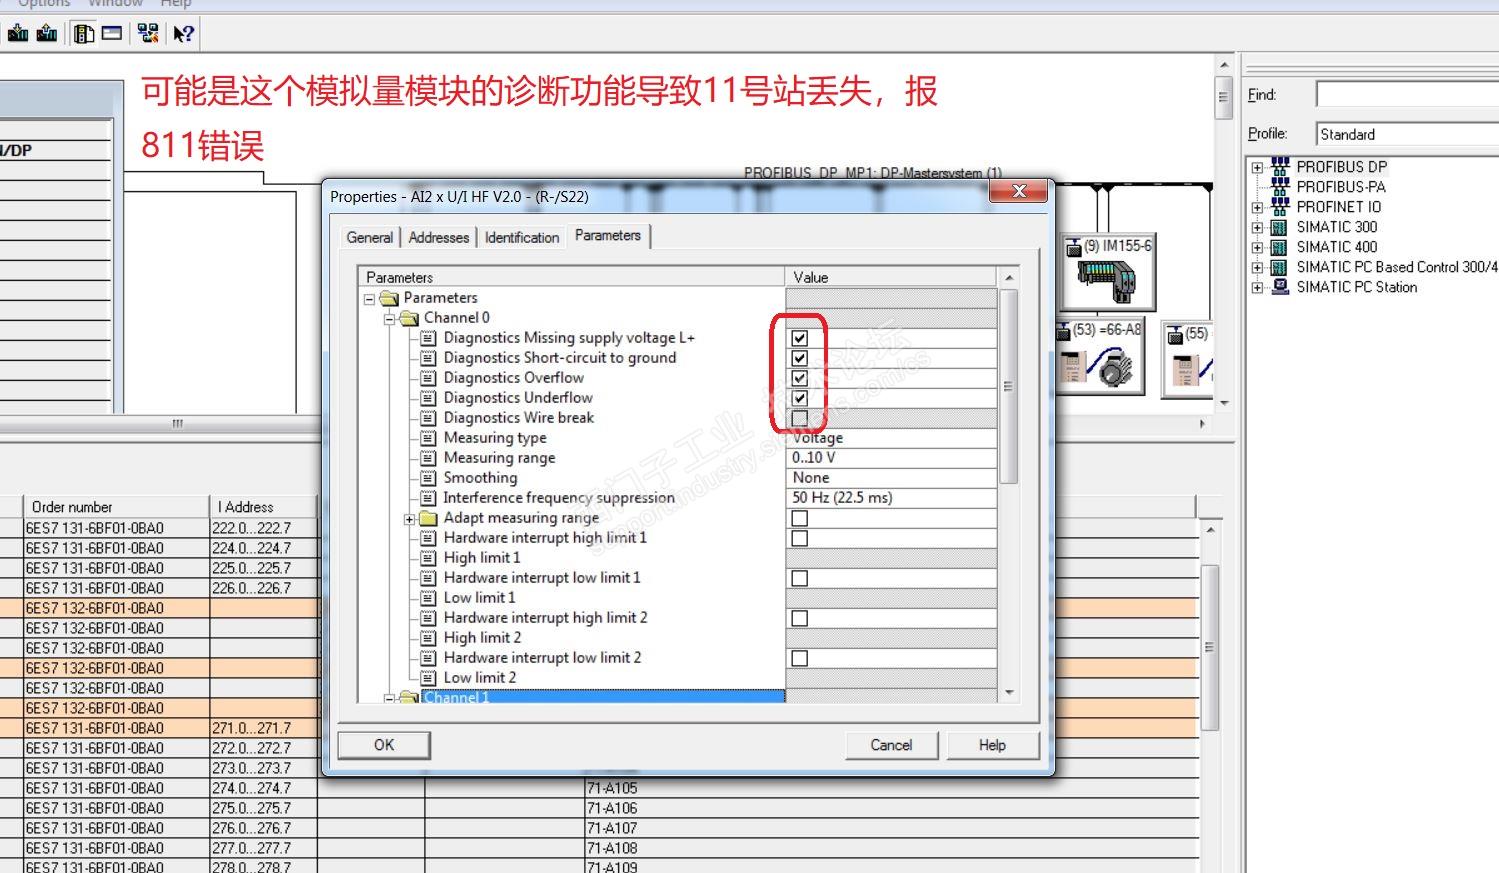1499x873 pixels.
Task: Click the Measuring range parameter icon
Action: click(x=428, y=458)
